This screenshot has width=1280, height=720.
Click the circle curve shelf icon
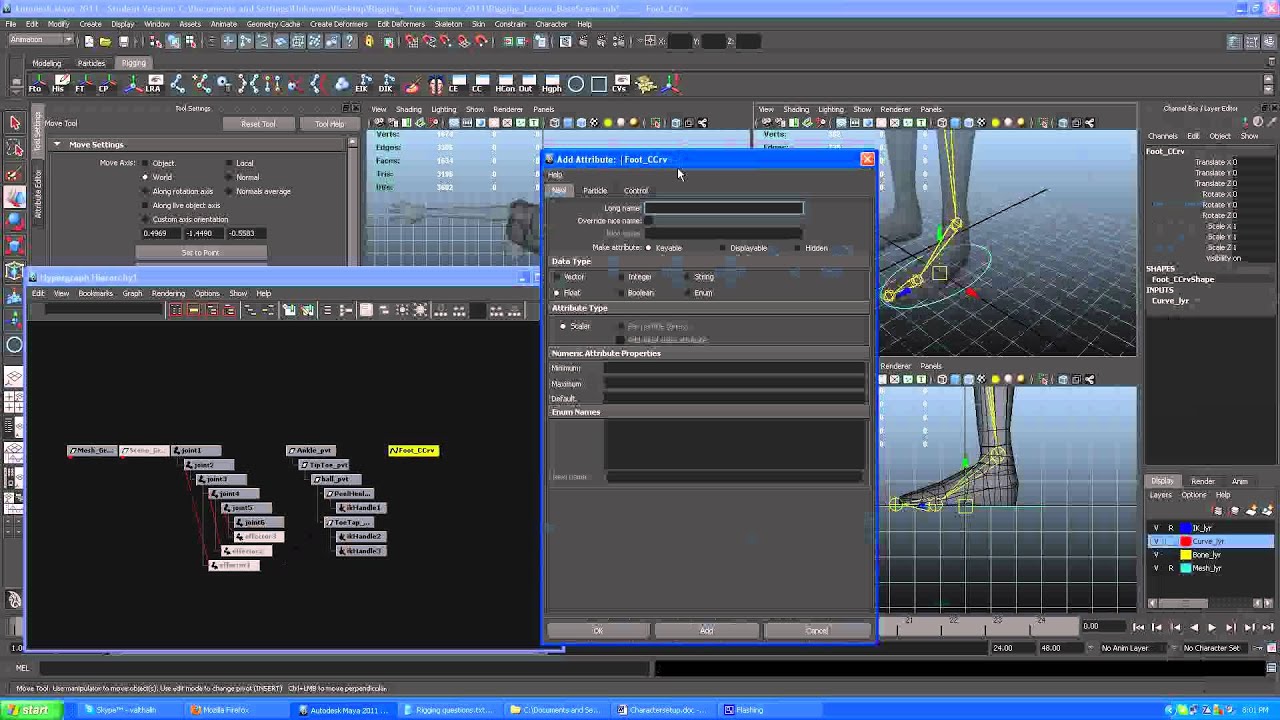click(x=576, y=85)
